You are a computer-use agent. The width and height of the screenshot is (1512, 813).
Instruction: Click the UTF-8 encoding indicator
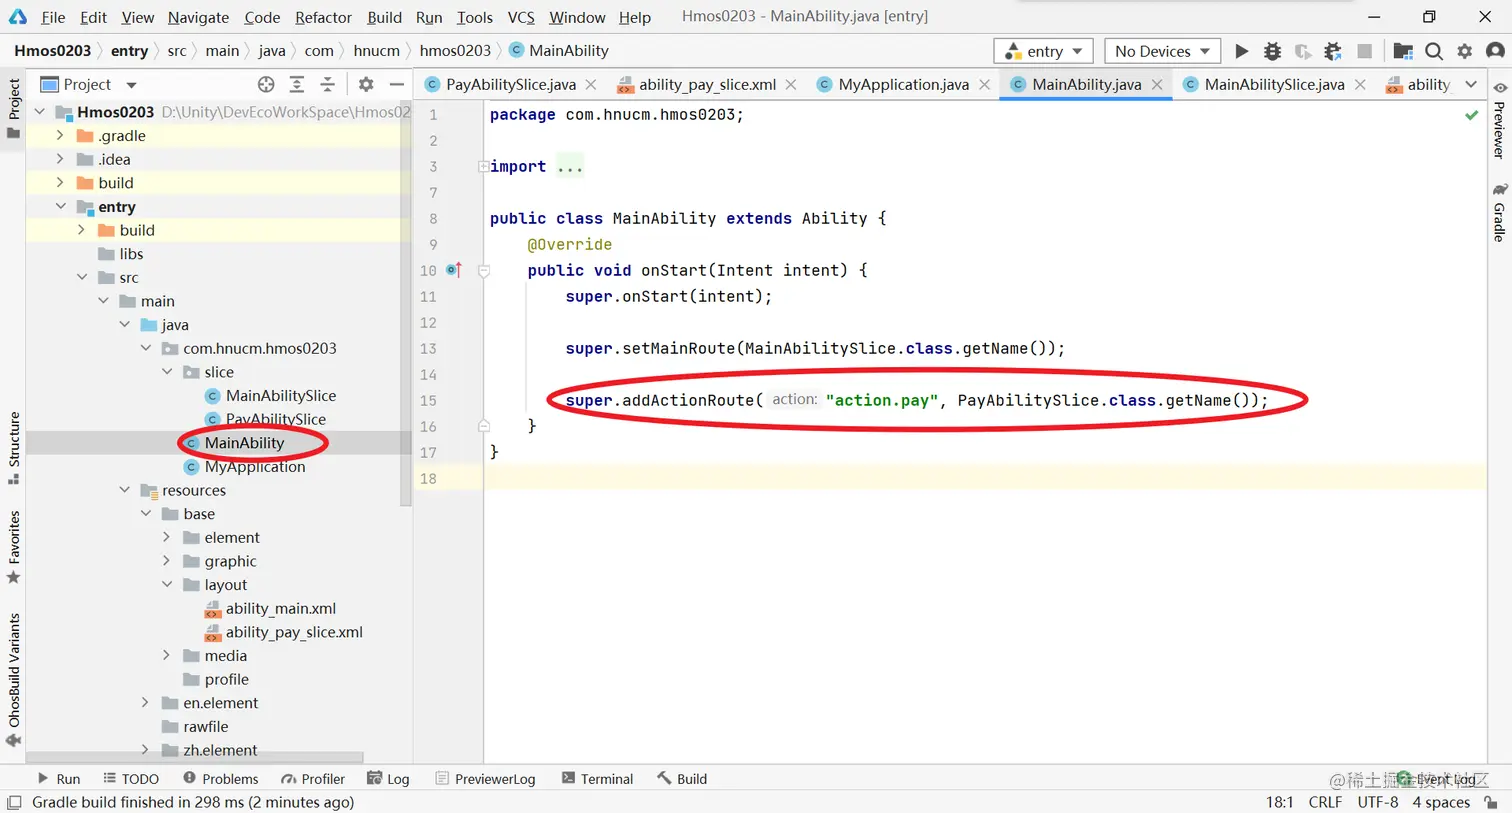1377,802
